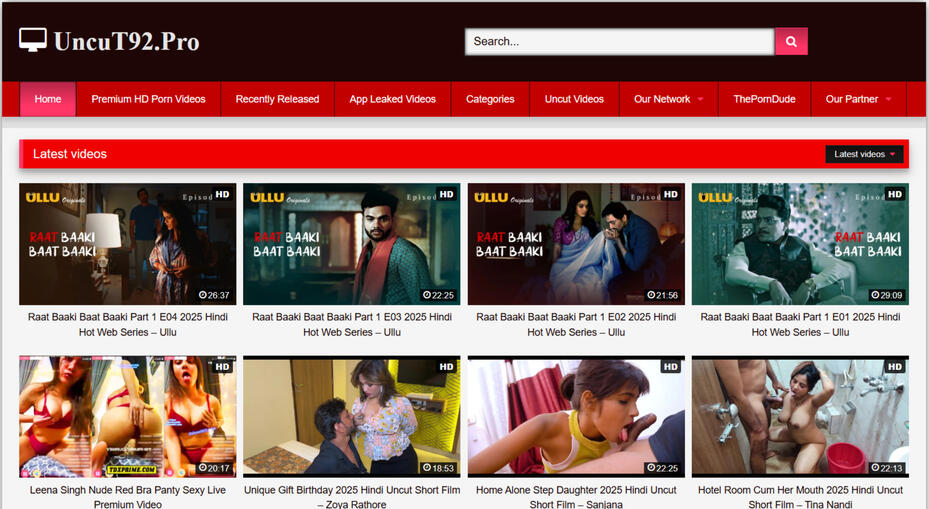Click the 29:09 duration badge on E01 thumbnail
This screenshot has height=509, width=929.
(x=887, y=295)
